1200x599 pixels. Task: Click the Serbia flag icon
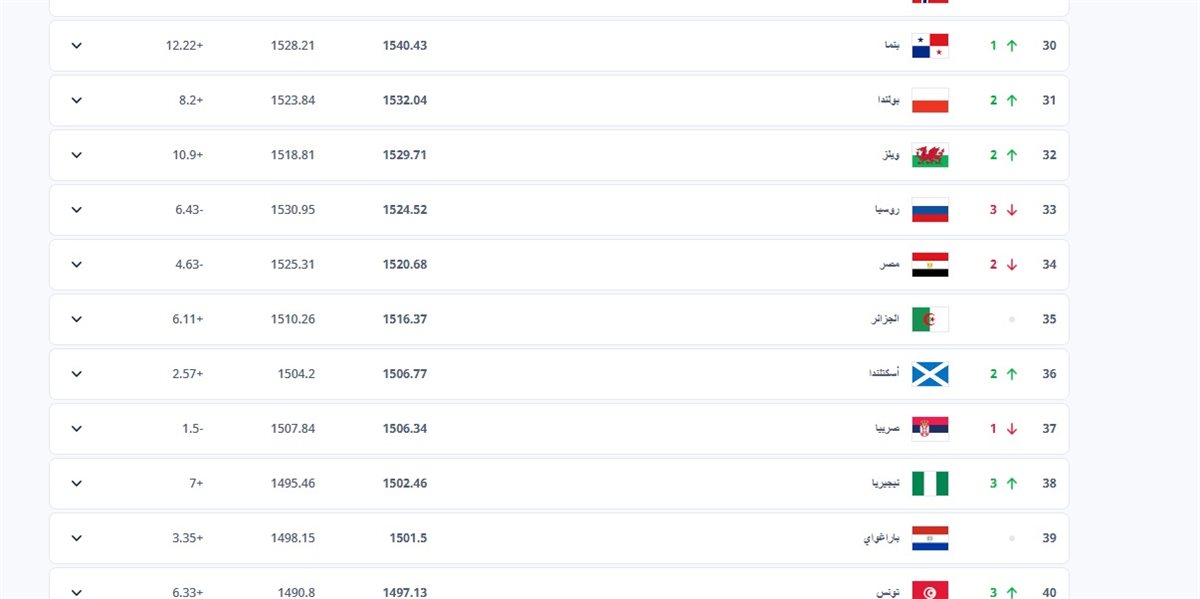coord(929,429)
